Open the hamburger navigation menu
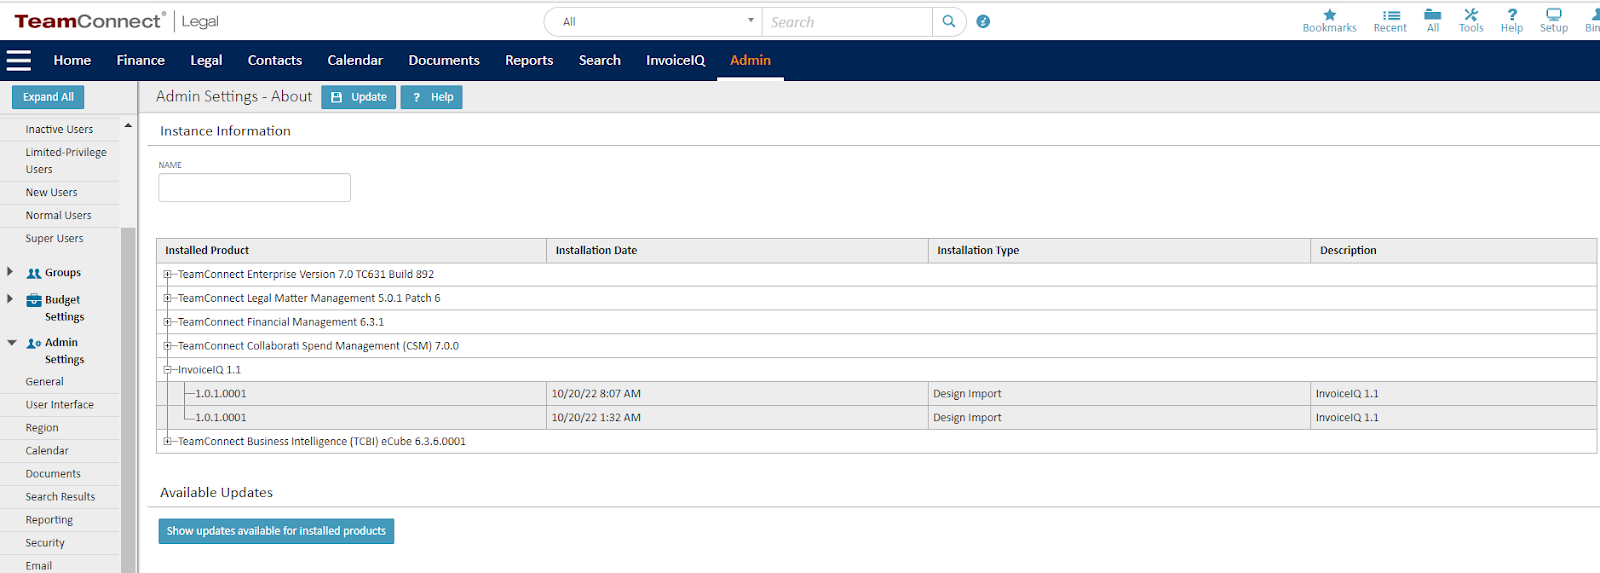 (x=19, y=61)
